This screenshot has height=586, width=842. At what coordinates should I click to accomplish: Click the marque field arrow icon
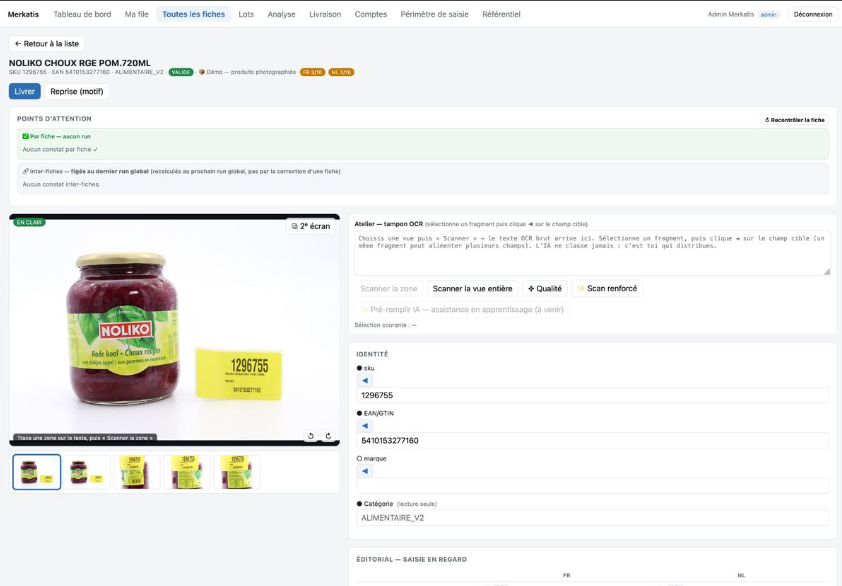(x=365, y=471)
